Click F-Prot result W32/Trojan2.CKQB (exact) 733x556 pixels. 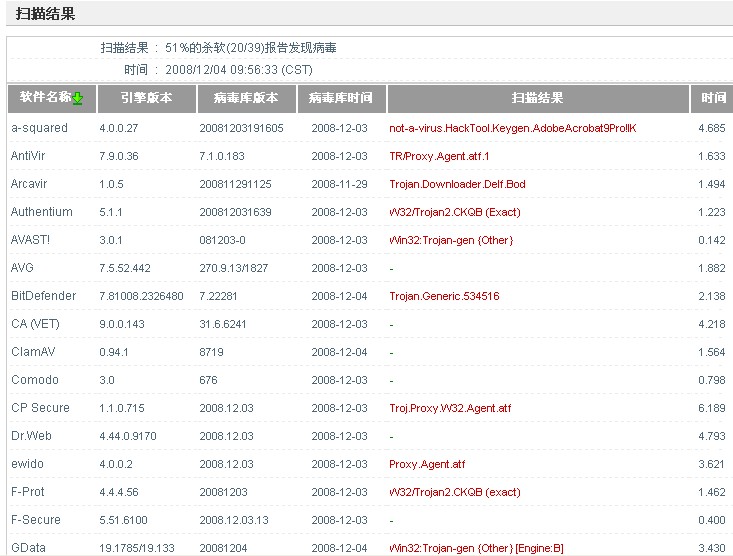455,492
